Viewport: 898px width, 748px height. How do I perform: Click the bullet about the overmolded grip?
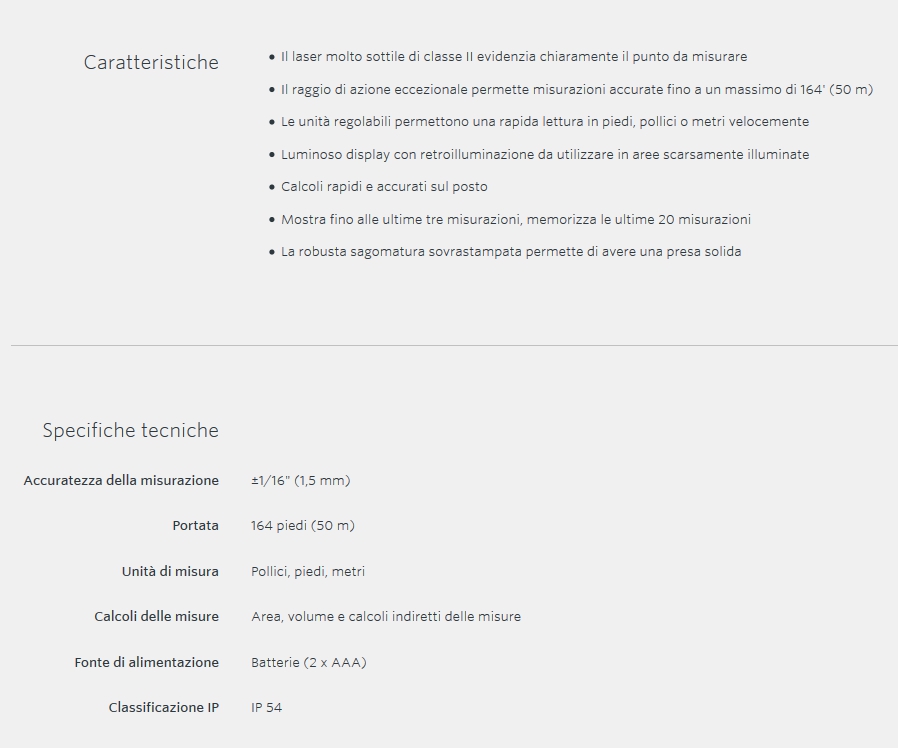tap(510, 252)
